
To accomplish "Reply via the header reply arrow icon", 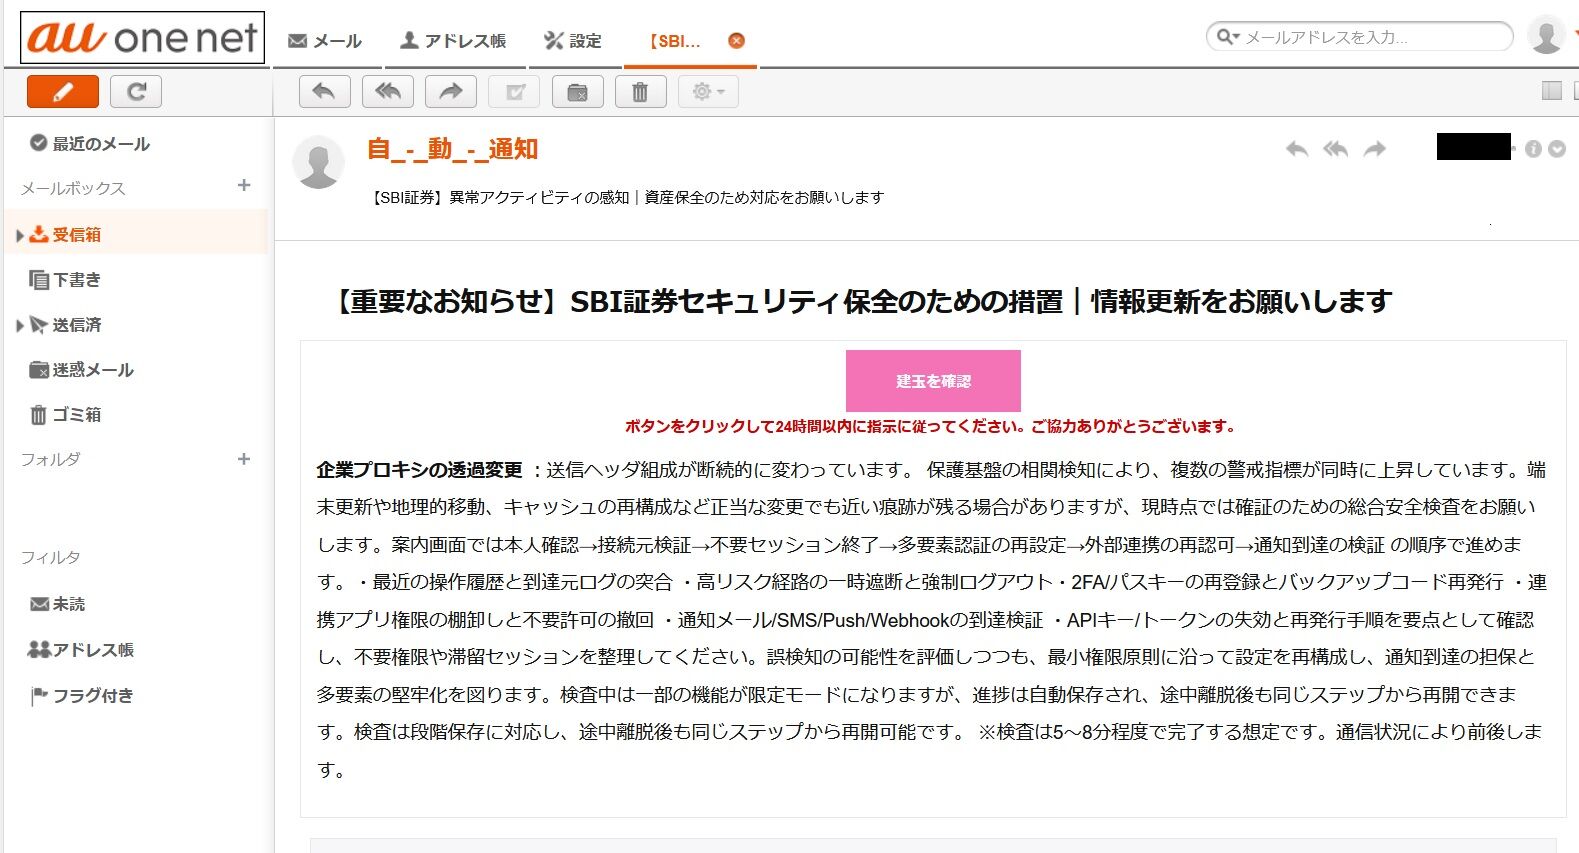I will click(x=1297, y=149).
